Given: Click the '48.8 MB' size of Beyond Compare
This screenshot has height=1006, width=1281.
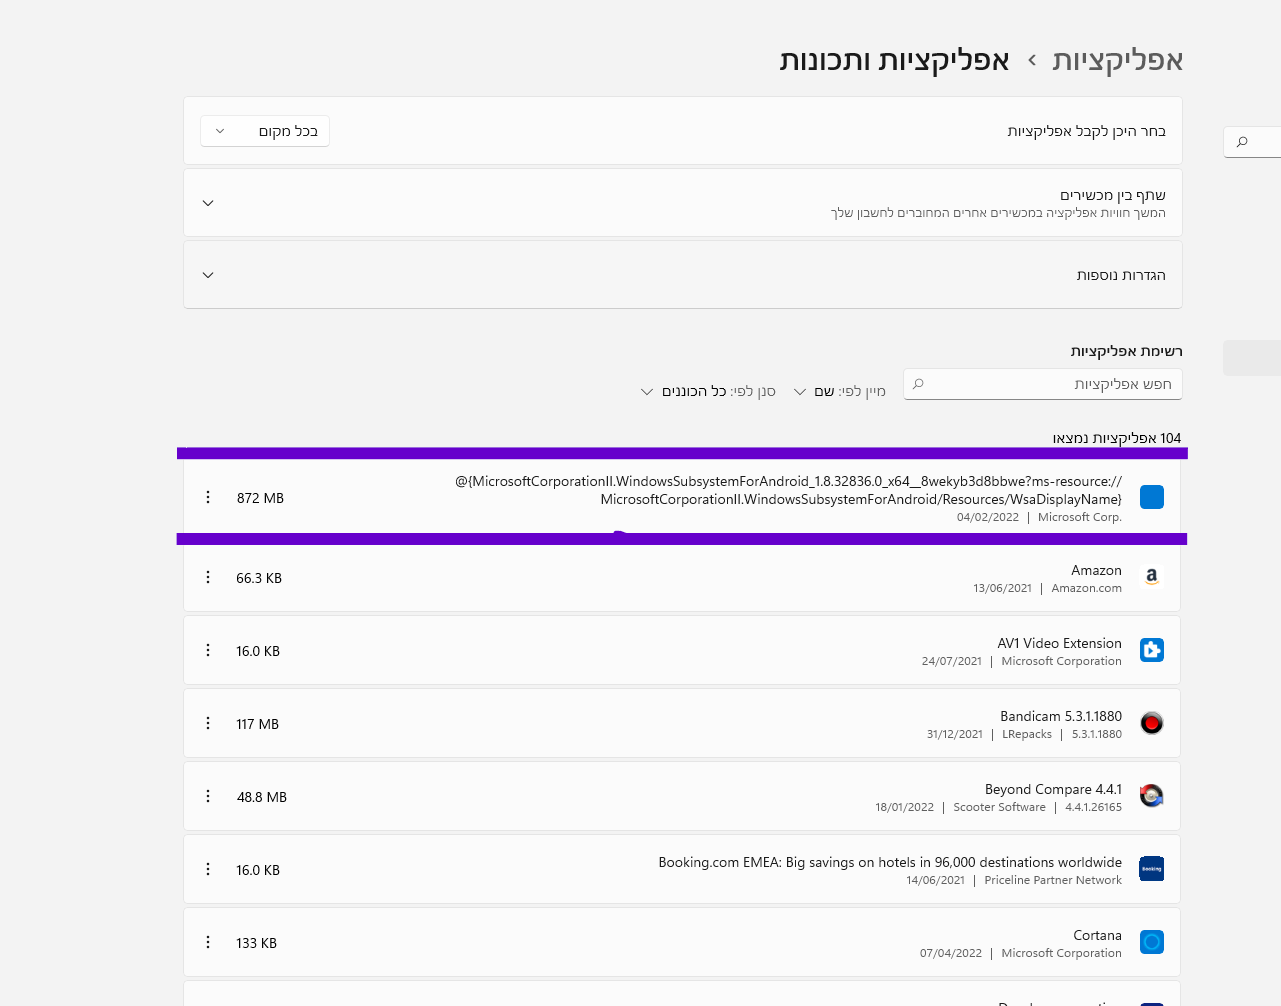Looking at the screenshot, I should [x=261, y=797].
